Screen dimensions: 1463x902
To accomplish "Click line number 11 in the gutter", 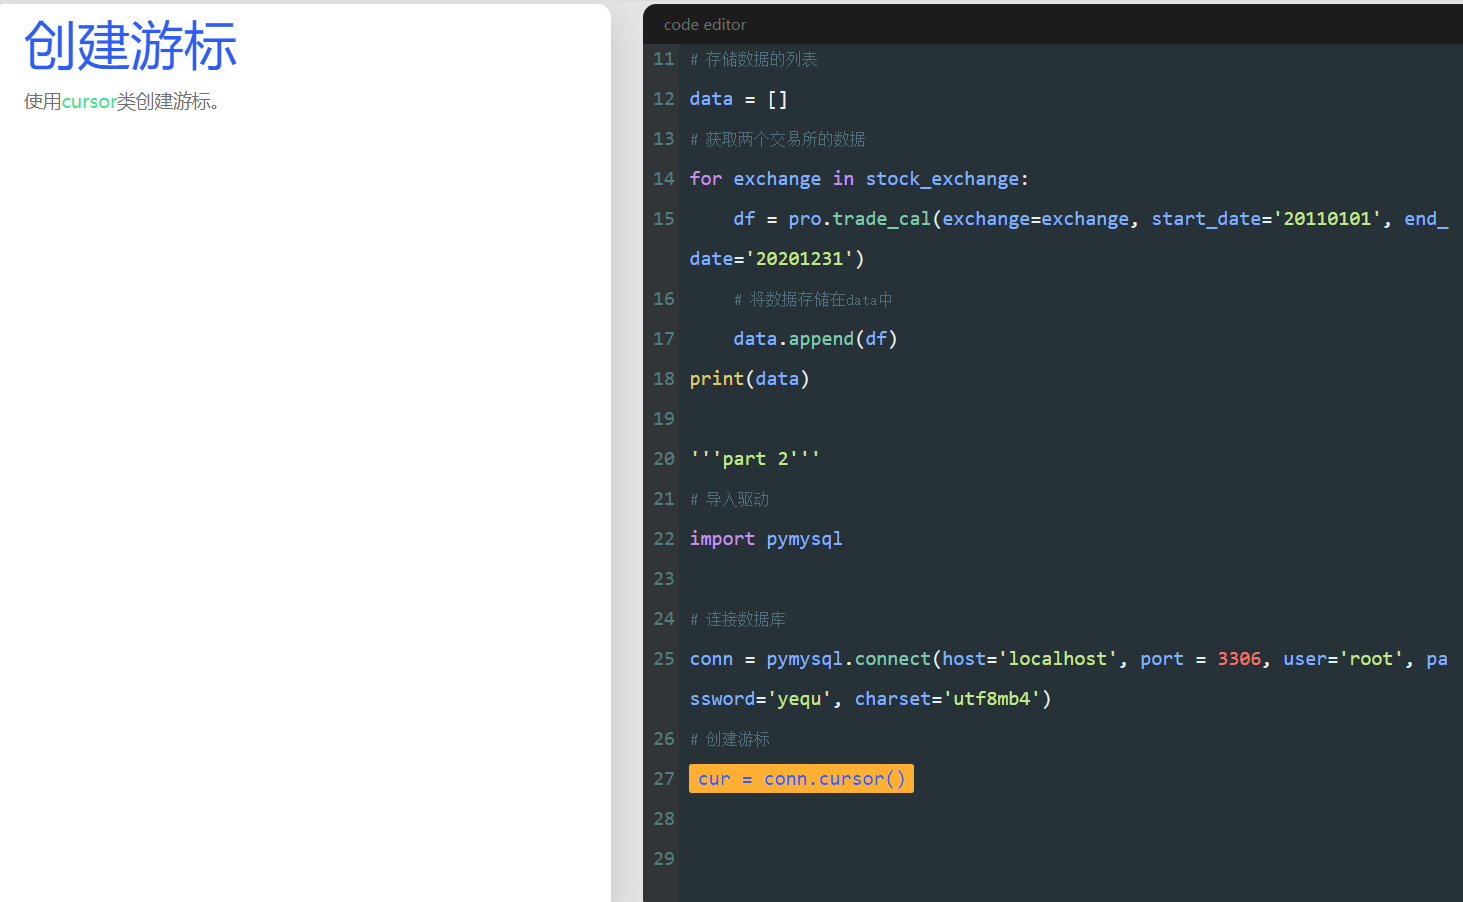I will click(664, 59).
